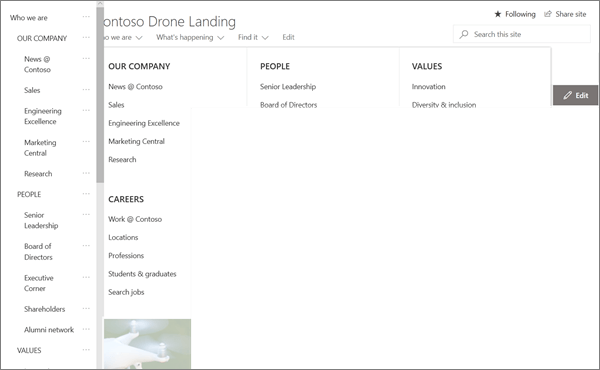Open ellipsis menu for VALUES sidebar item
The width and height of the screenshot is (600, 370).
[86, 350]
